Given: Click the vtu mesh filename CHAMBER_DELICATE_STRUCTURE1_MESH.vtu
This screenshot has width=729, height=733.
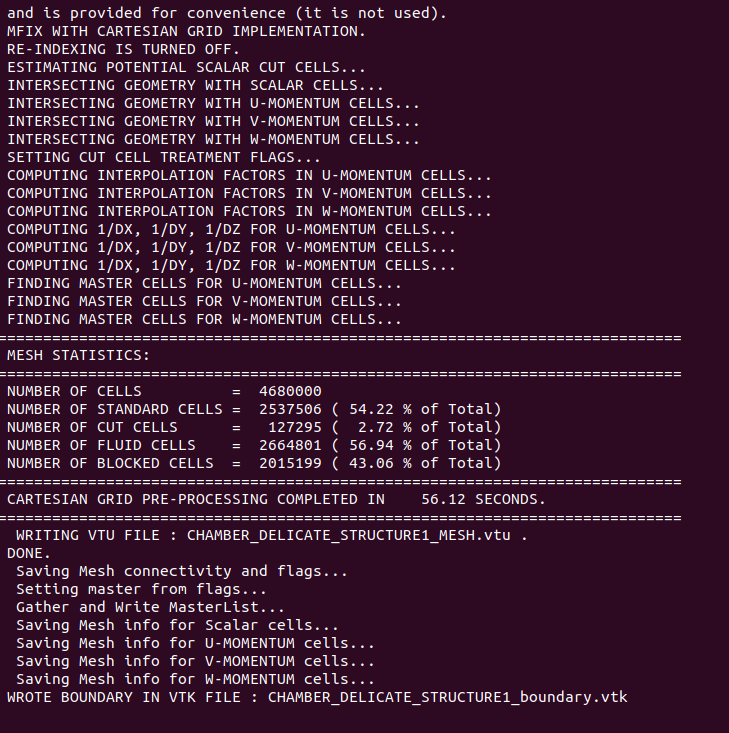Looking at the screenshot, I should (352, 535).
